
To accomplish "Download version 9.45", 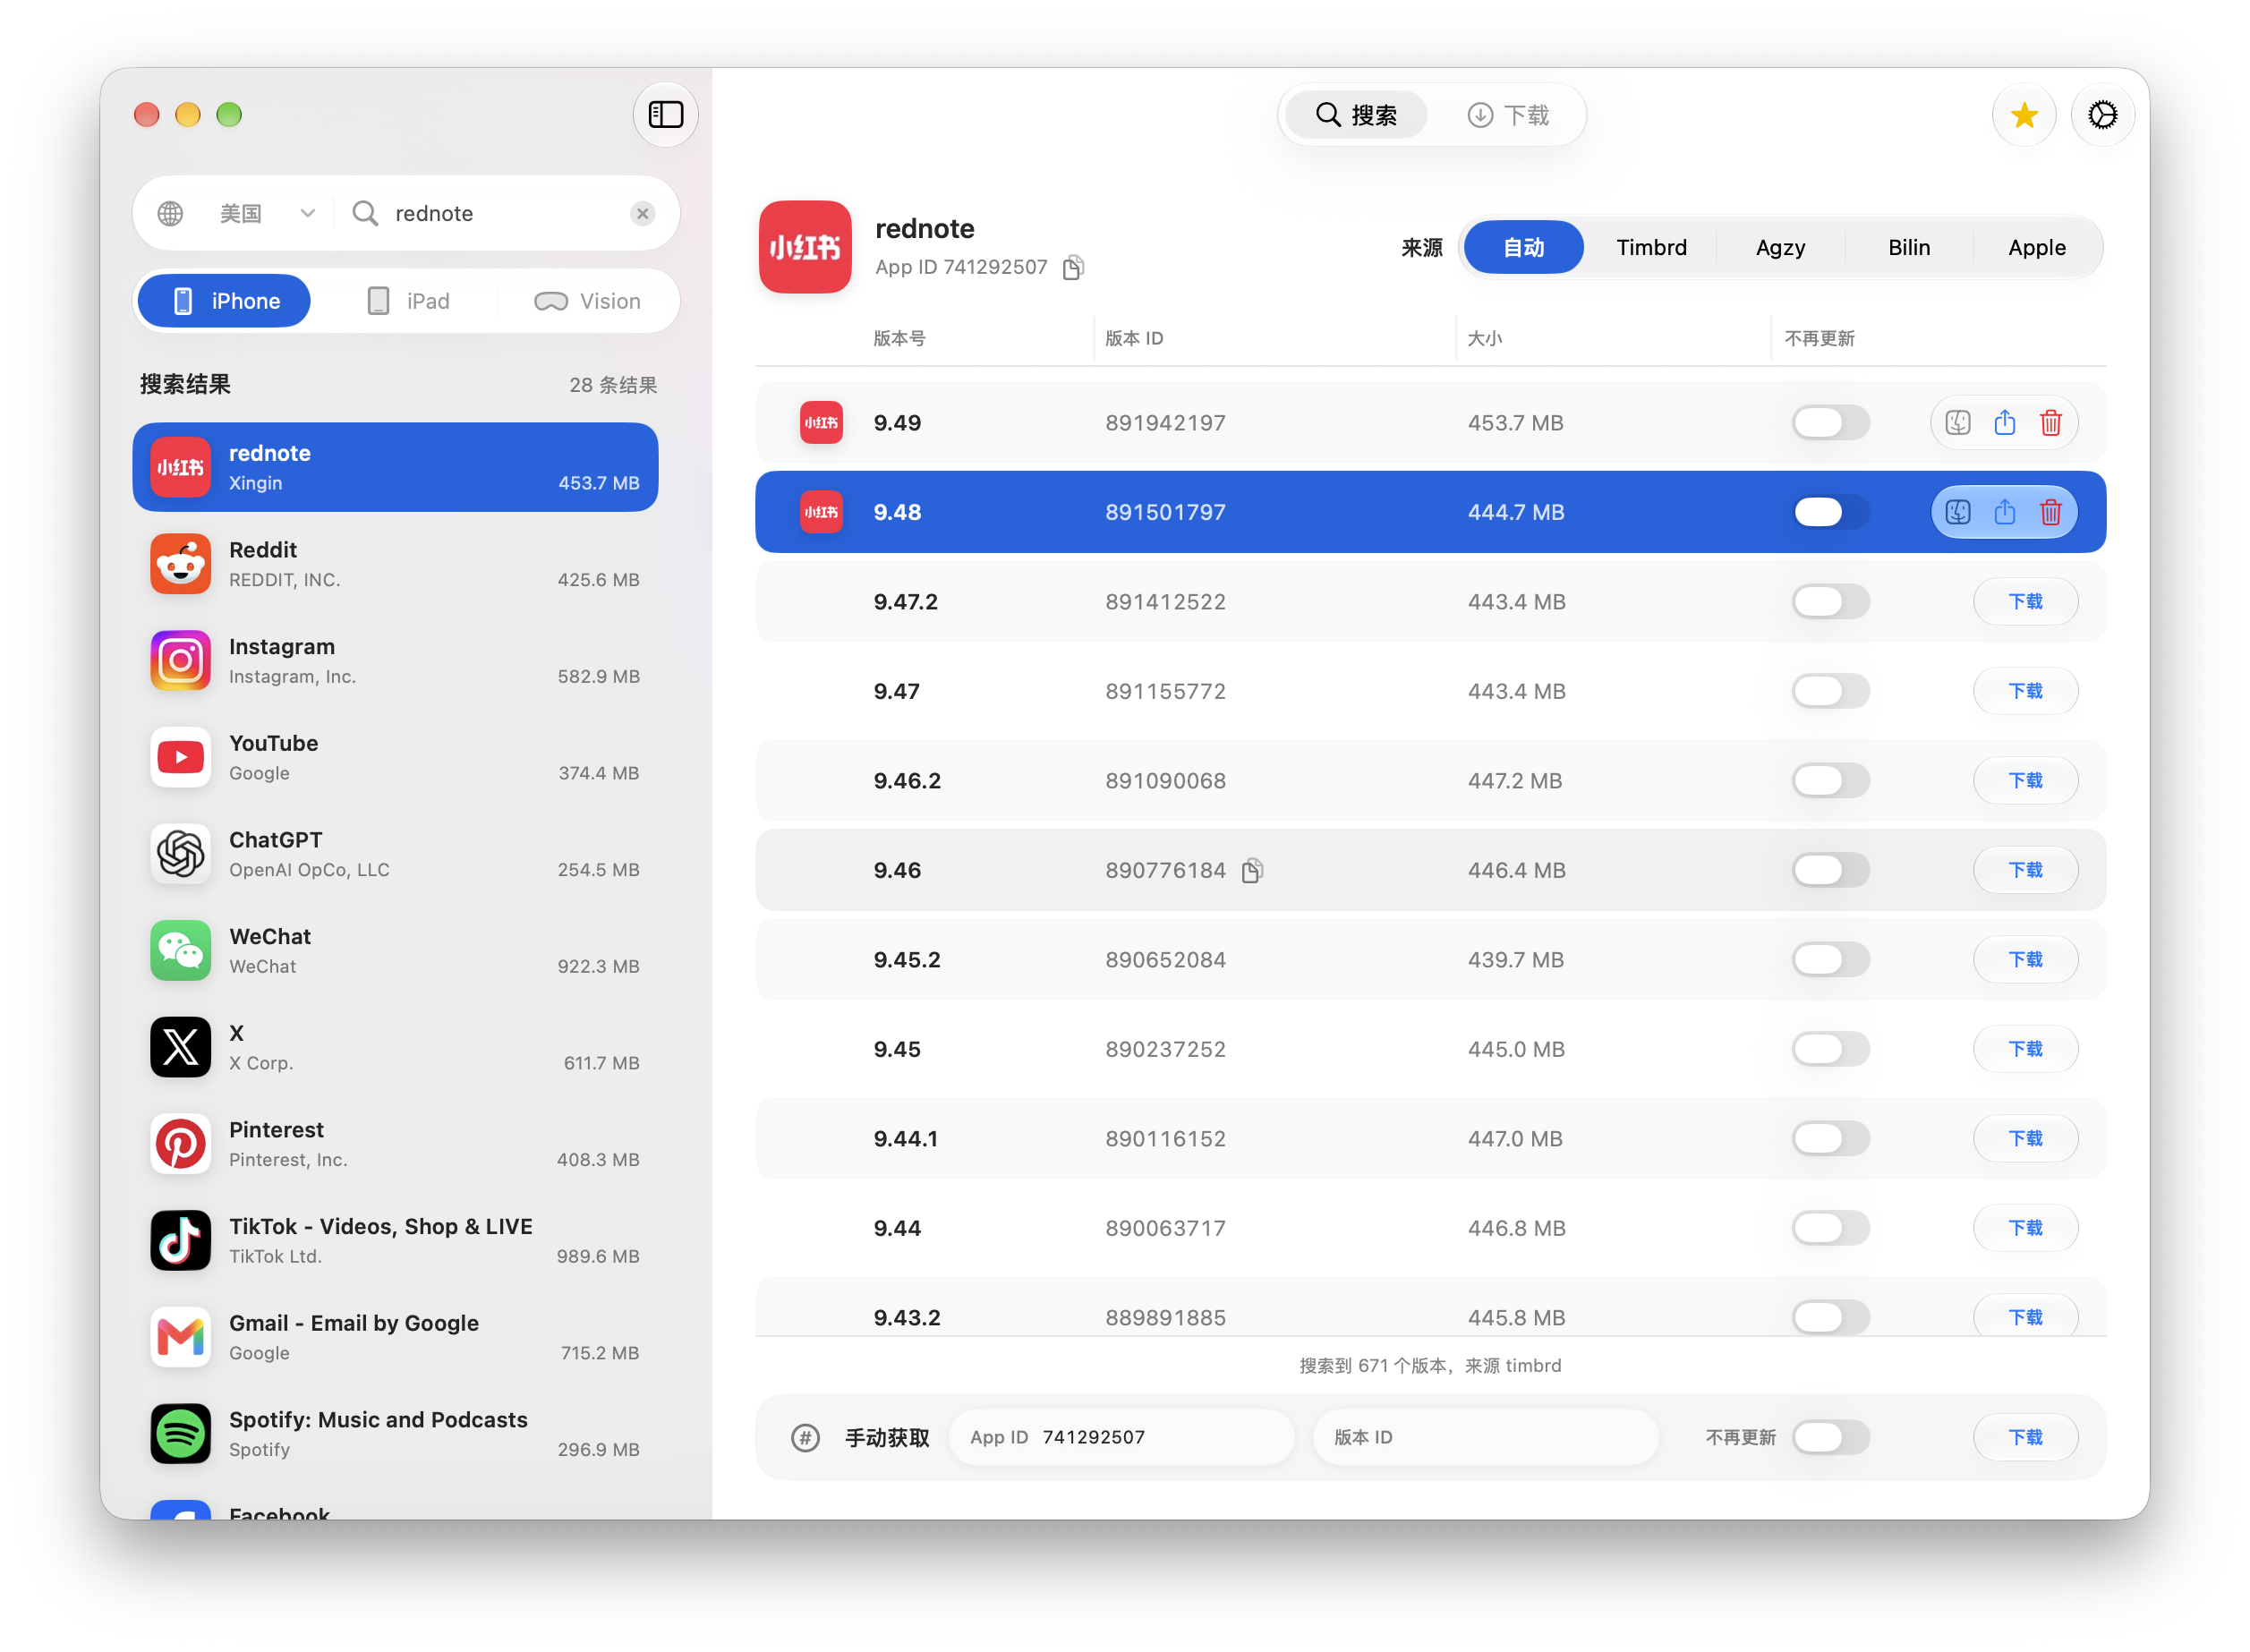I will coord(2025,1049).
